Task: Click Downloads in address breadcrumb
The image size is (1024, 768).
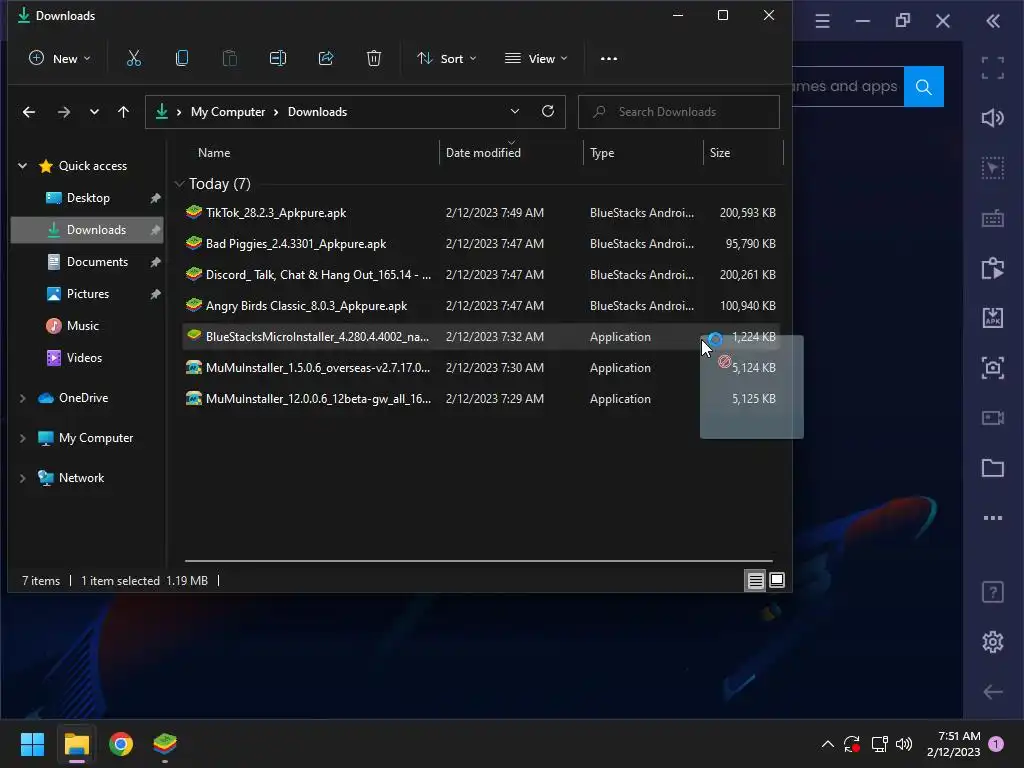Action: click(317, 112)
